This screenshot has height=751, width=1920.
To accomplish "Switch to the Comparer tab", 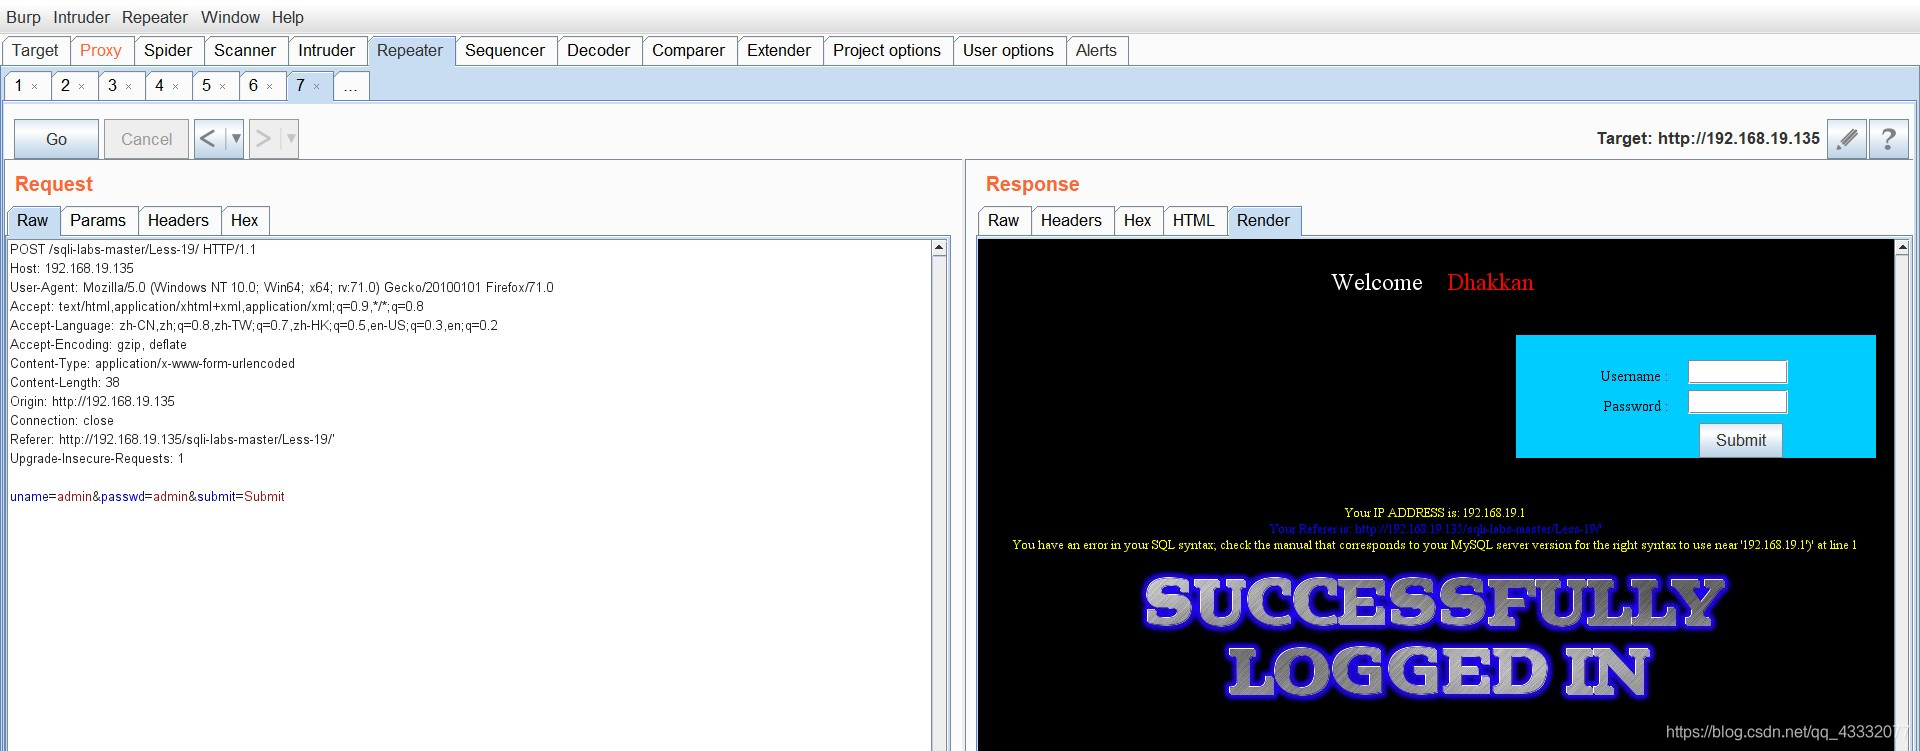I will click(689, 51).
